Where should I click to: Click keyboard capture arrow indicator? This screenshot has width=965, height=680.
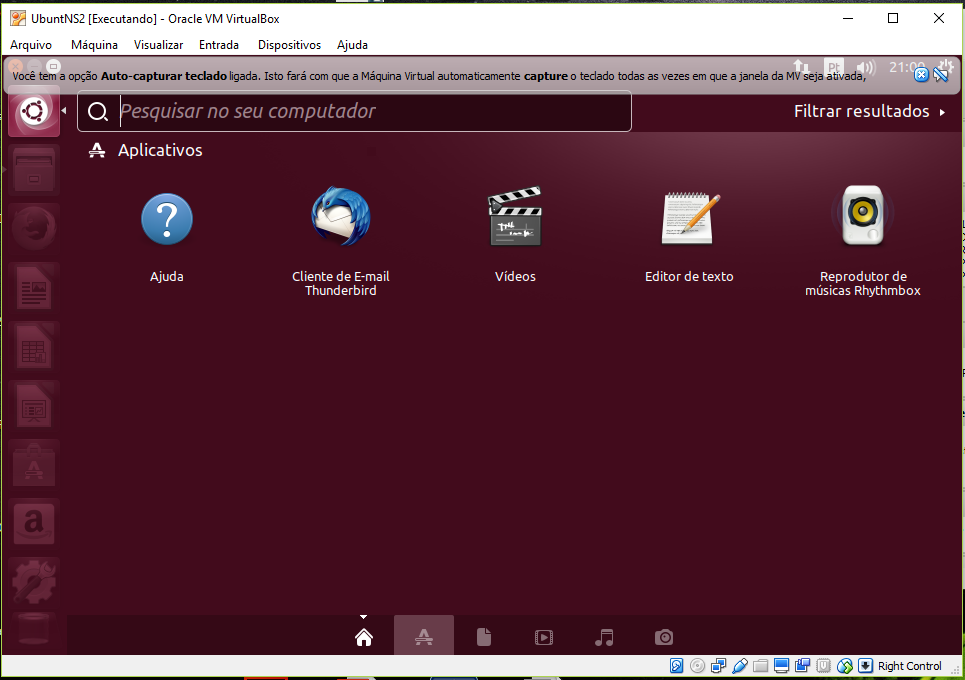[x=865, y=666]
